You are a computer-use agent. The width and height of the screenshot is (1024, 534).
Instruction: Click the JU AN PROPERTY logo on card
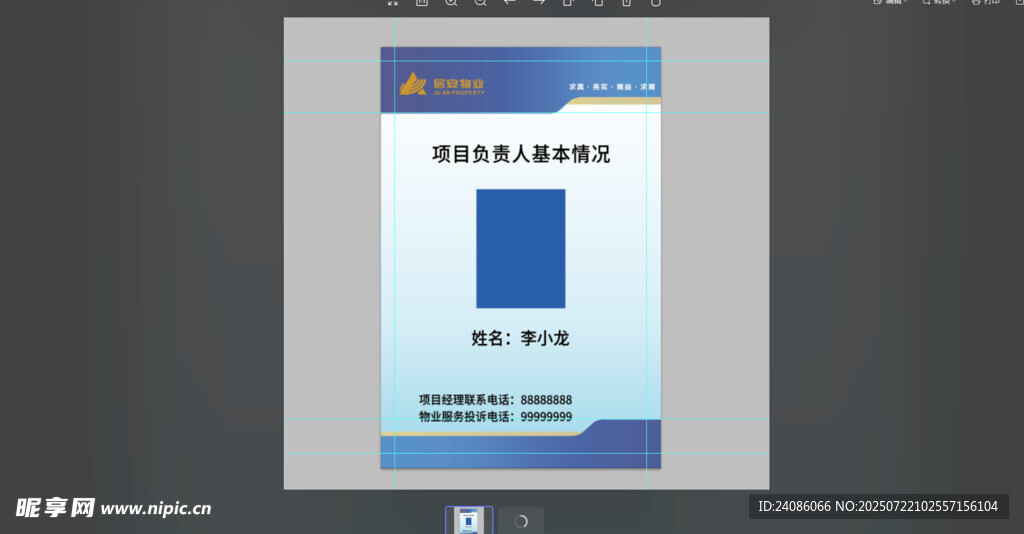coord(442,86)
